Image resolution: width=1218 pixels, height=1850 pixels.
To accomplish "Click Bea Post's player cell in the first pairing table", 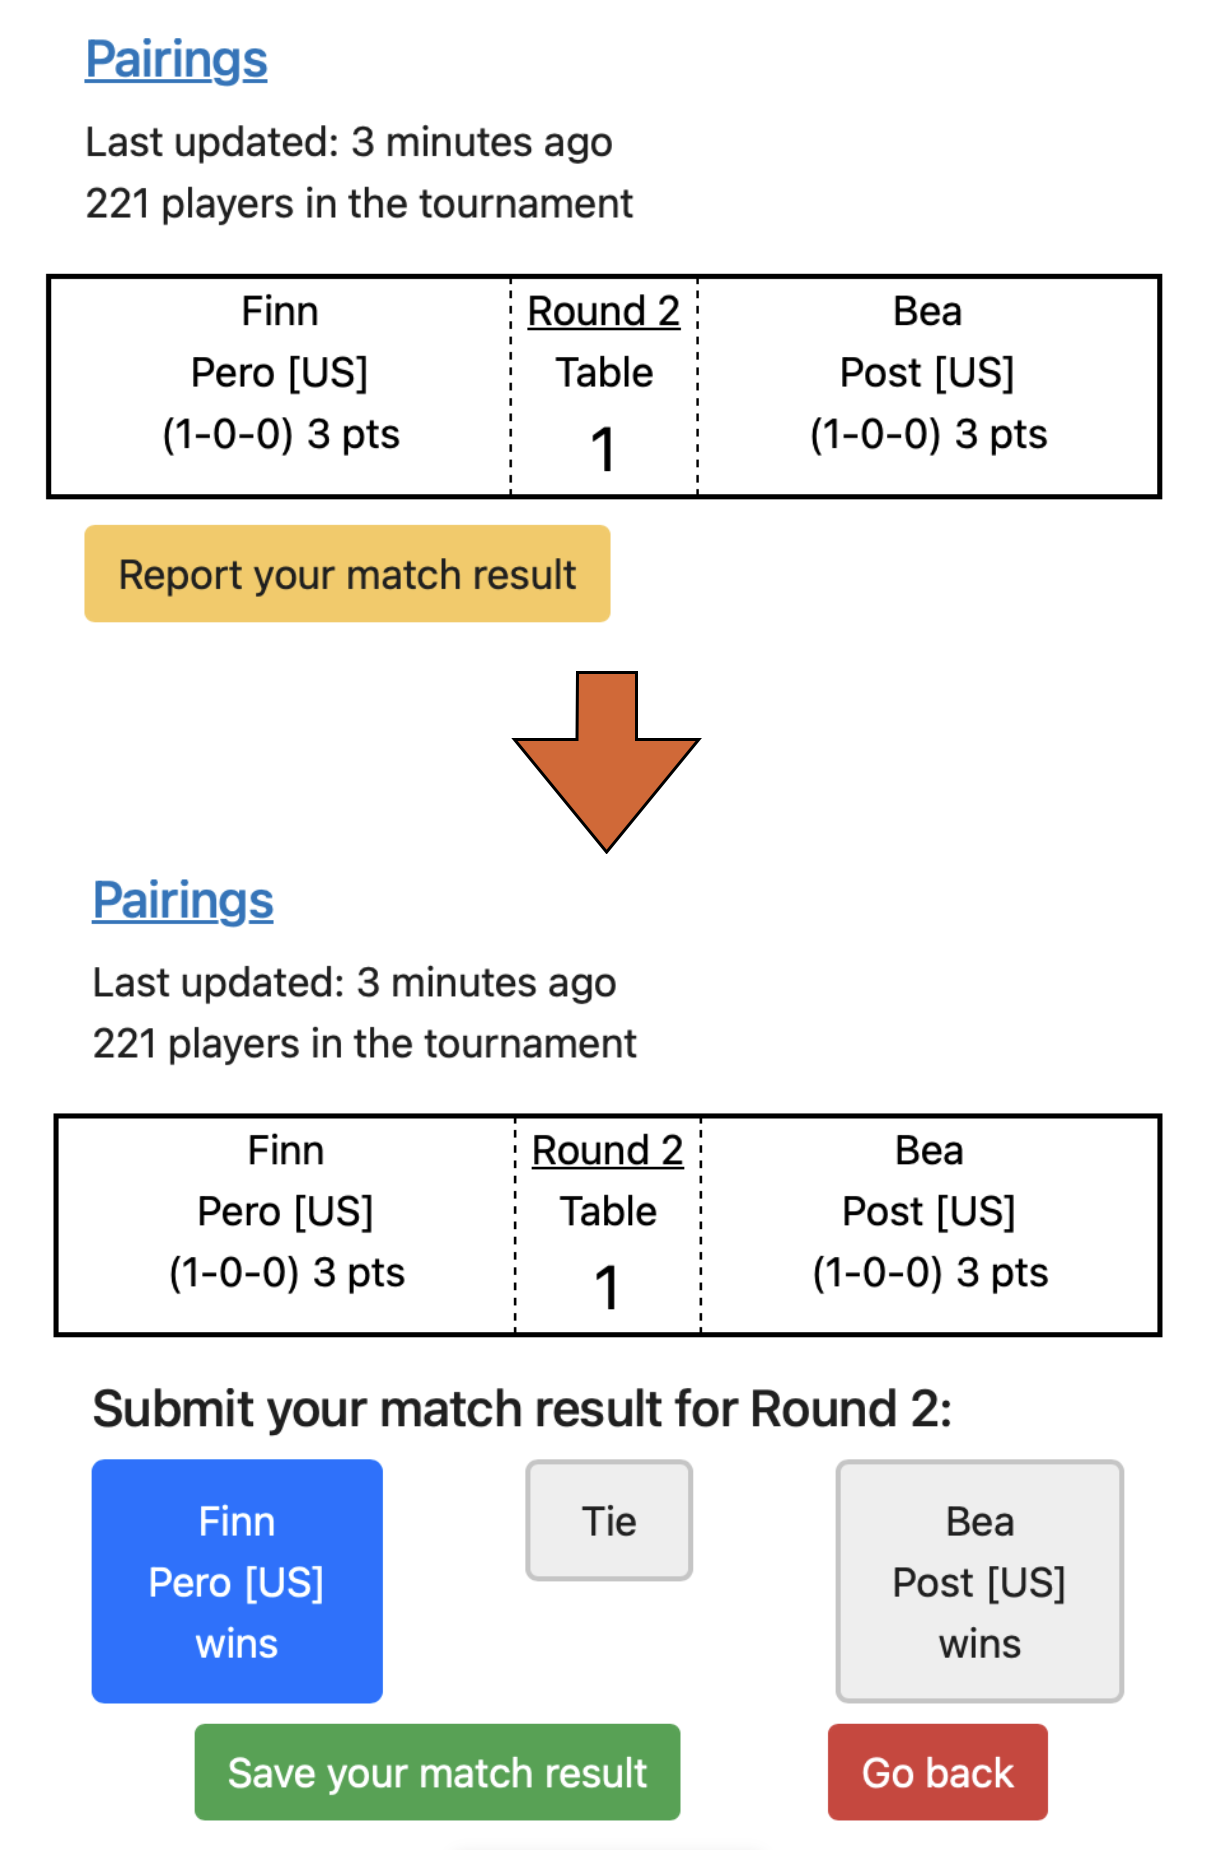I will (x=927, y=374).
